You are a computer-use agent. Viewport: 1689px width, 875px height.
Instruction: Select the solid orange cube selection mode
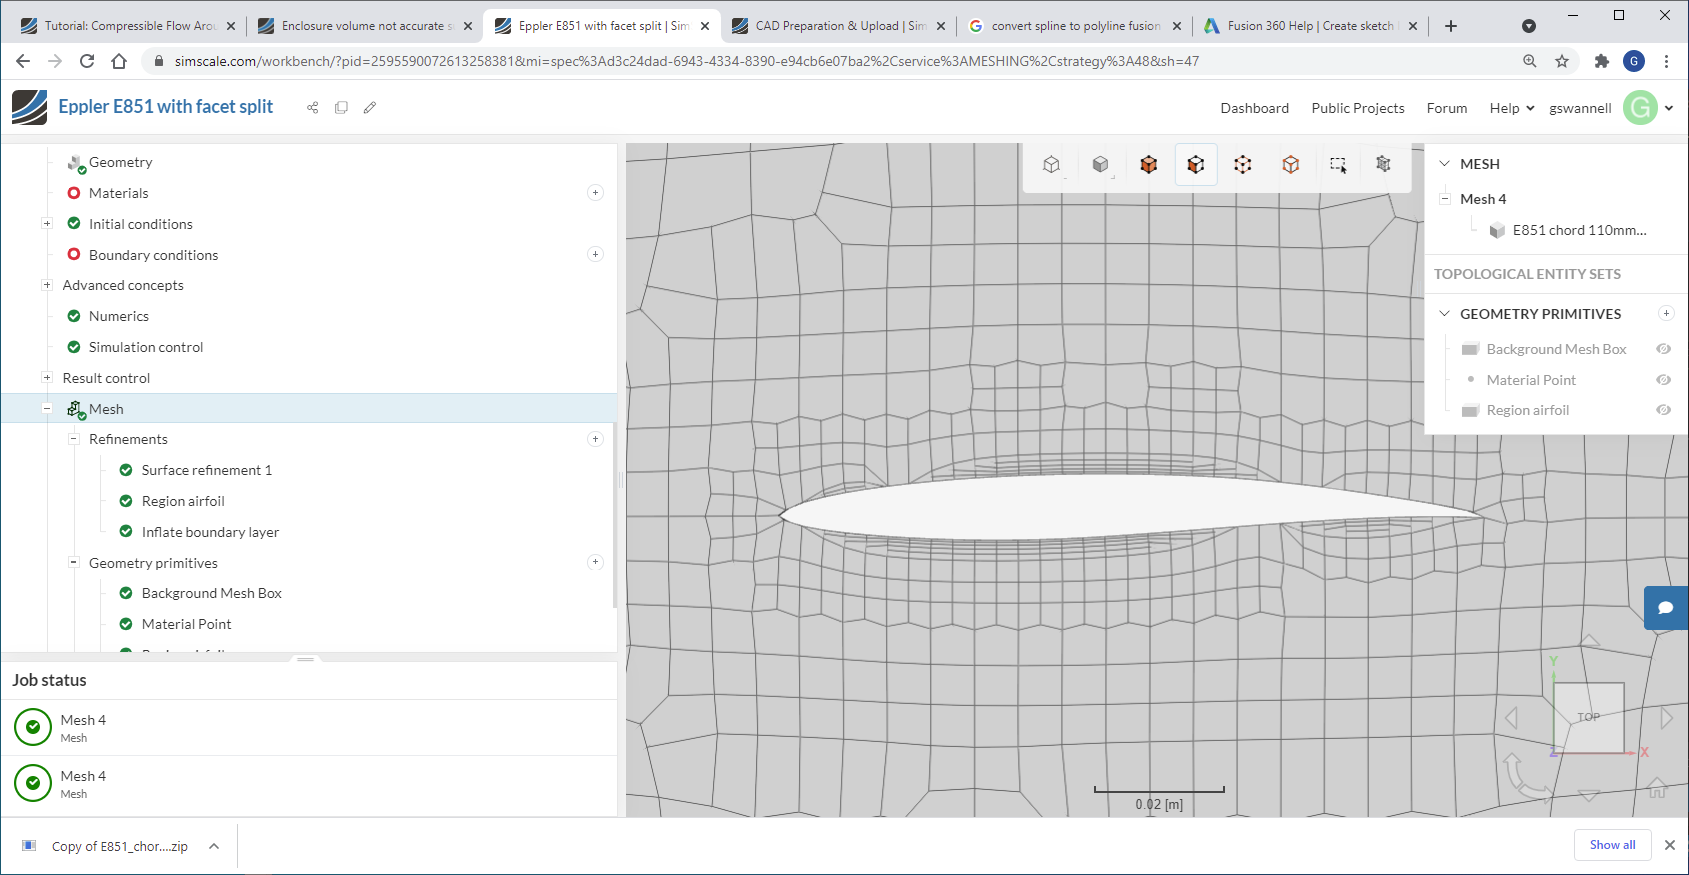coord(1148,165)
